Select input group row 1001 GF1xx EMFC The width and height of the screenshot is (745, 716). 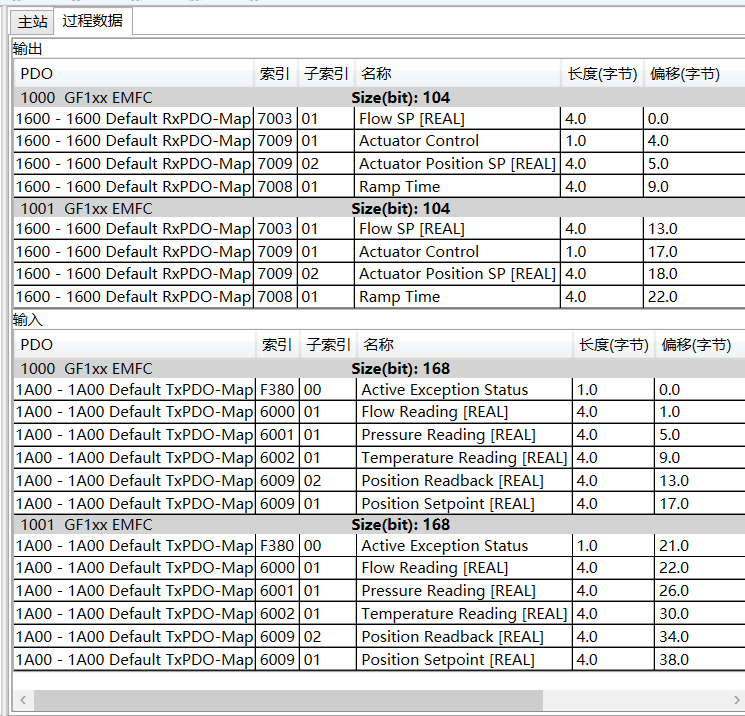[379, 525]
